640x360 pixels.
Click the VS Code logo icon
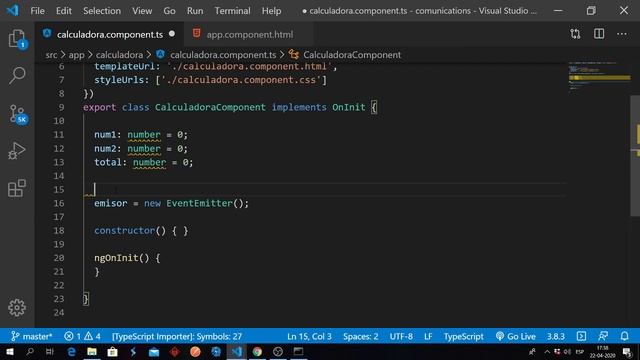click(x=13, y=10)
